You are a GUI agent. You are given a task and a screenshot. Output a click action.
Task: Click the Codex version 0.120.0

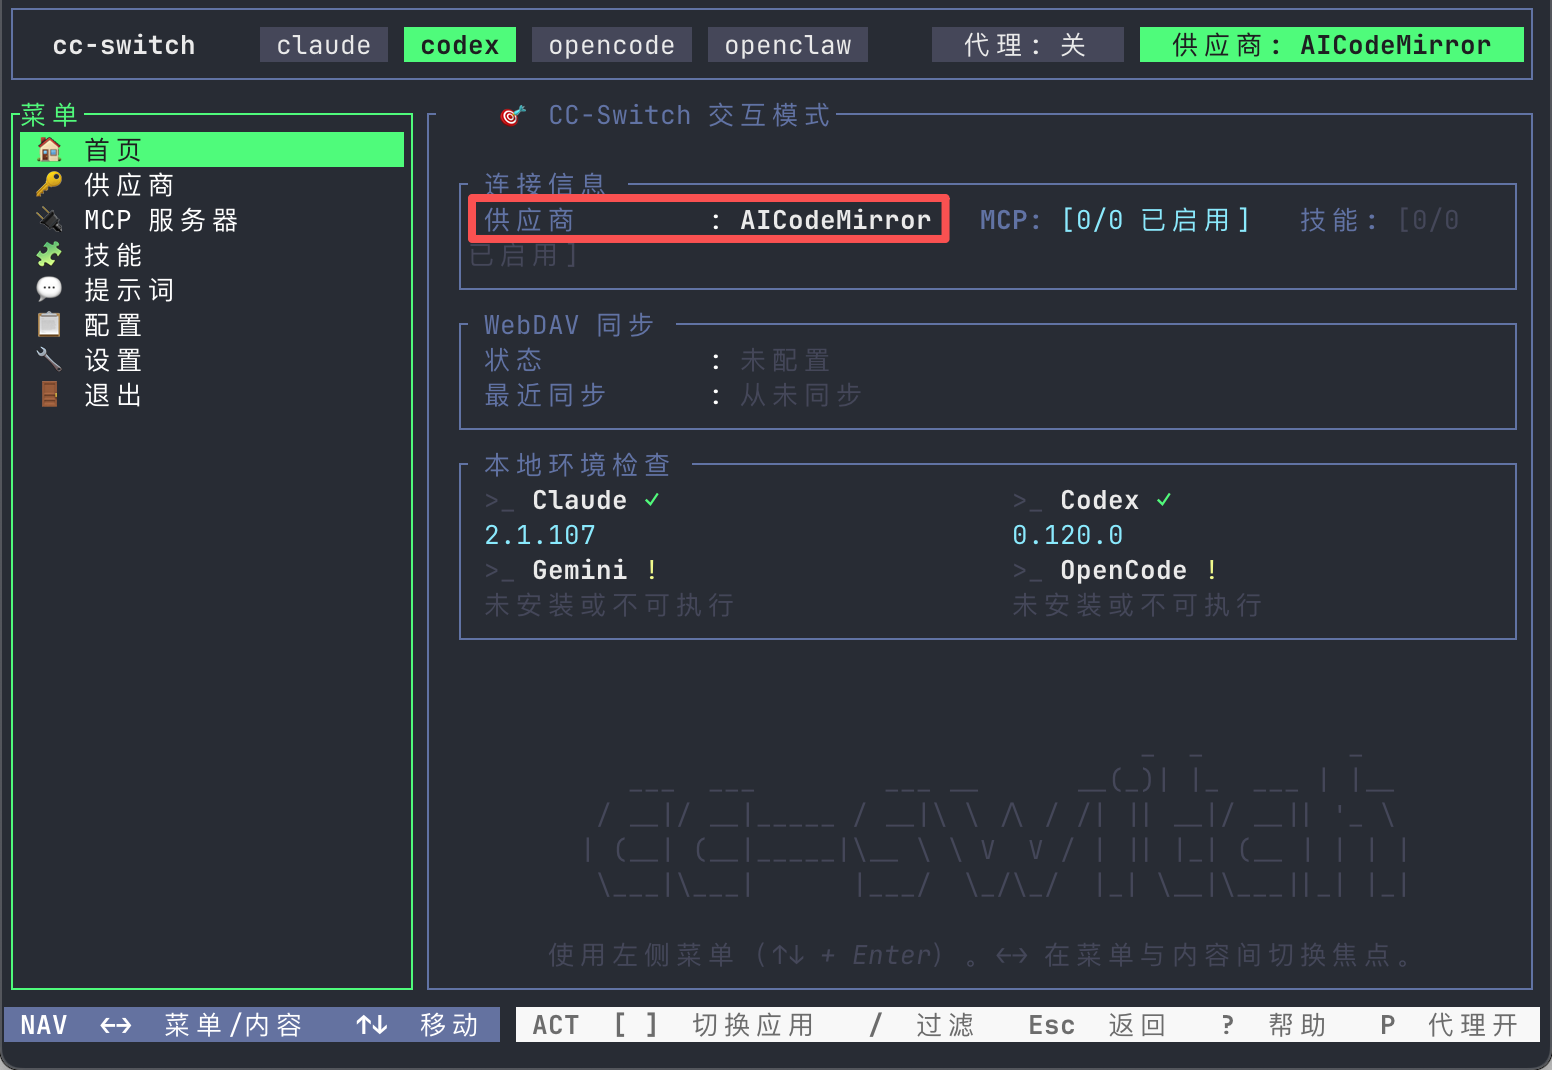click(x=1068, y=535)
